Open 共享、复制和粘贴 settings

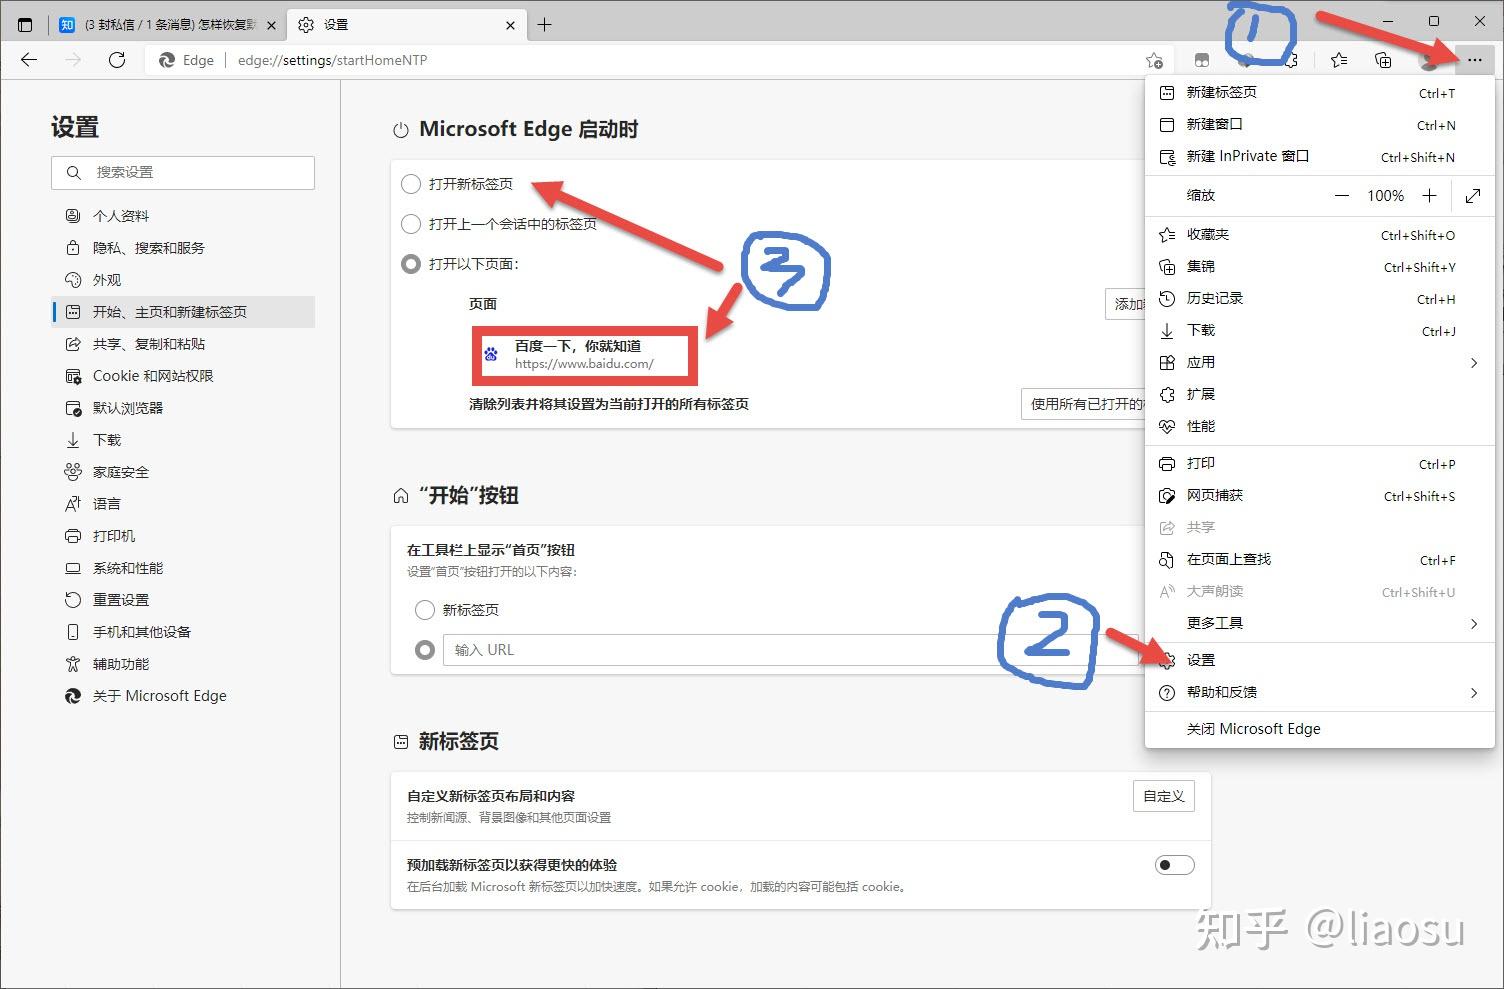click(x=183, y=344)
